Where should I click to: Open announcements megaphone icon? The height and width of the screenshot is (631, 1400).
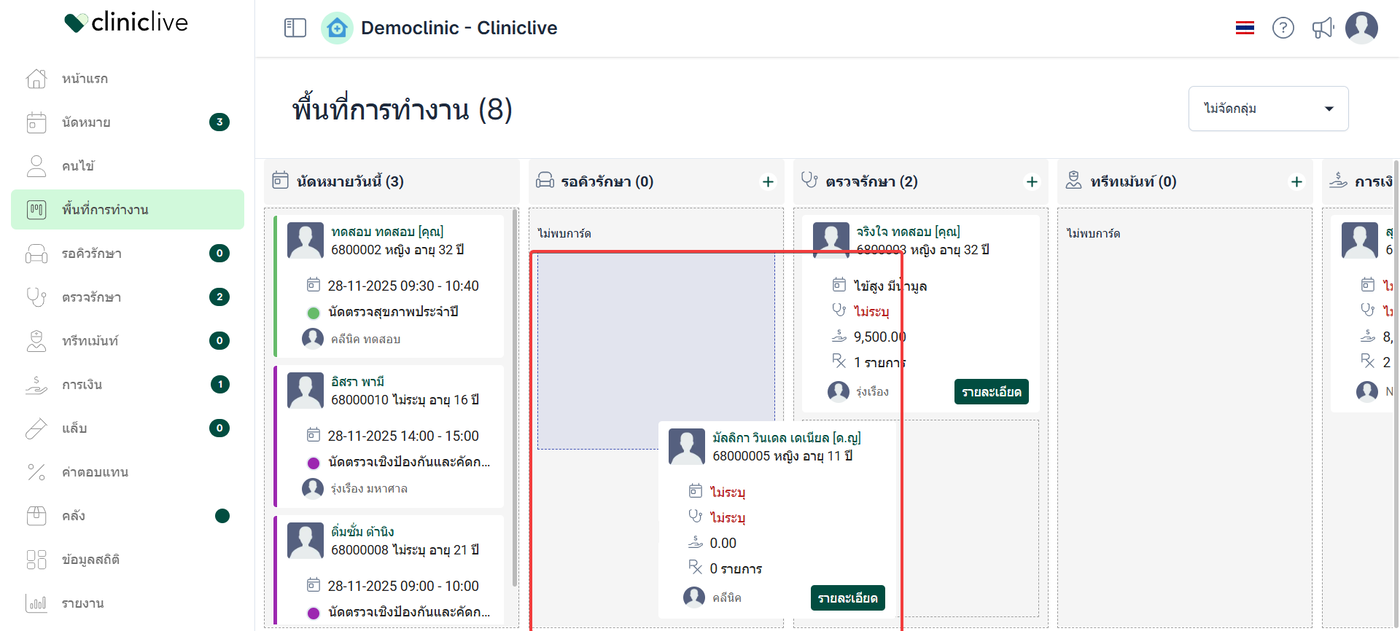pyautogui.click(x=1323, y=28)
